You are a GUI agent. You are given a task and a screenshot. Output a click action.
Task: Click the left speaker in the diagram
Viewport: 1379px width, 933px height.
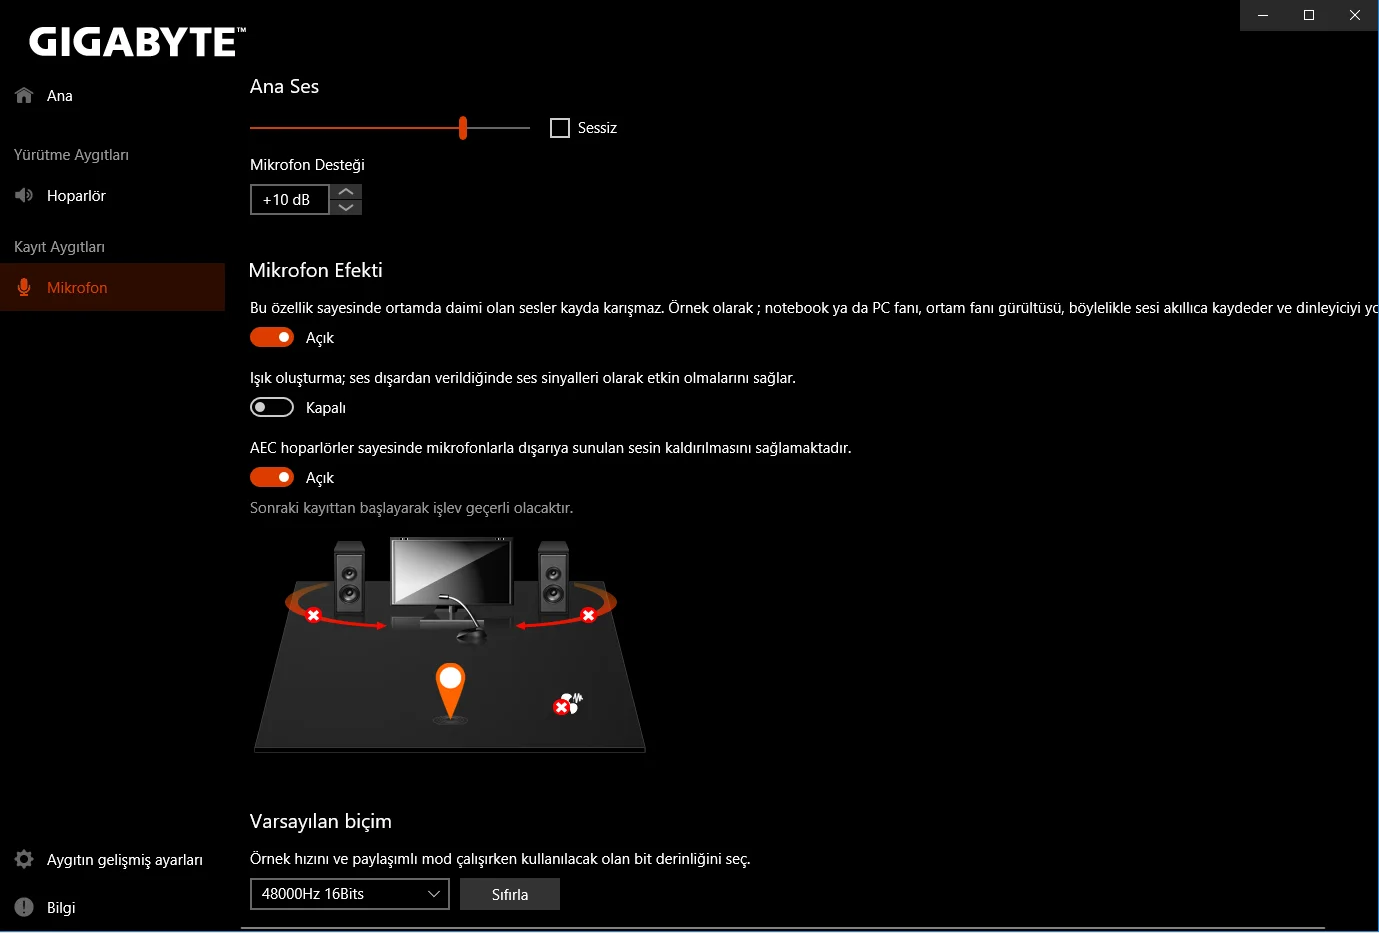click(x=349, y=577)
